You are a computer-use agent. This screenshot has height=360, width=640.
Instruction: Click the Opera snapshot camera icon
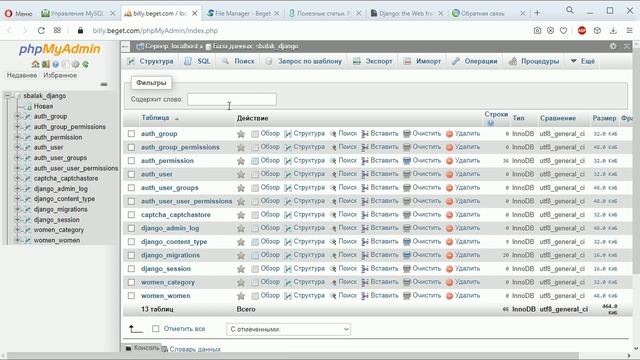537,31
